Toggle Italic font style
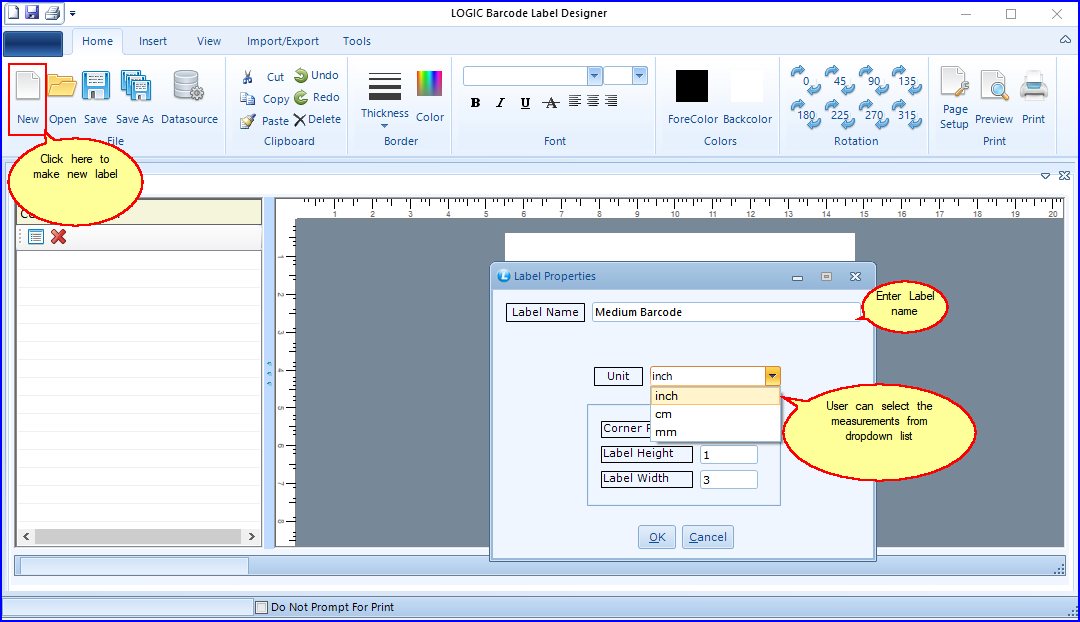 (x=500, y=103)
